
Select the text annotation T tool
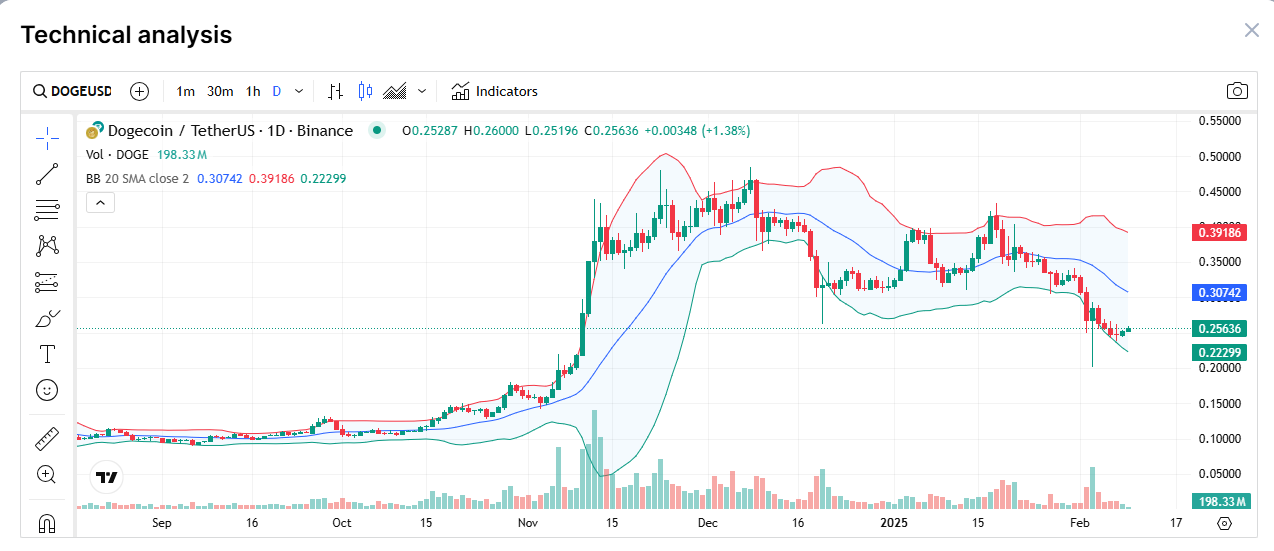tap(47, 354)
